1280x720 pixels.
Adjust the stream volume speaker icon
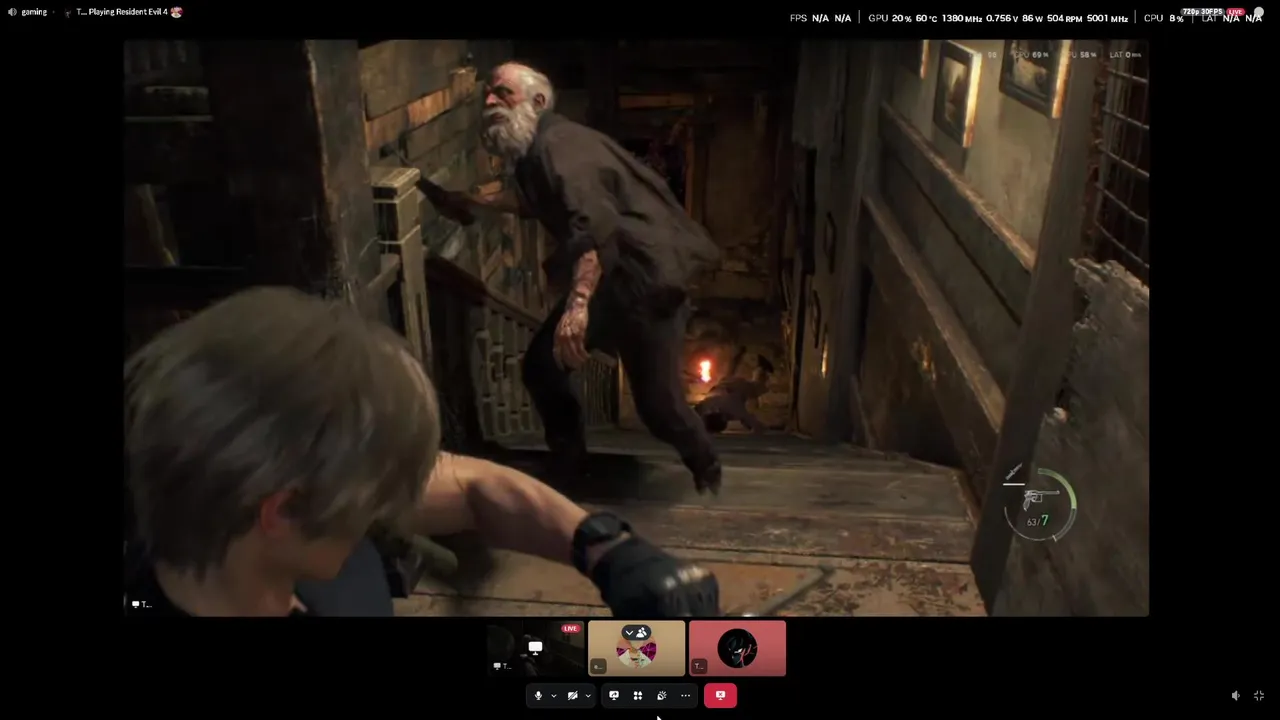[1236, 696]
